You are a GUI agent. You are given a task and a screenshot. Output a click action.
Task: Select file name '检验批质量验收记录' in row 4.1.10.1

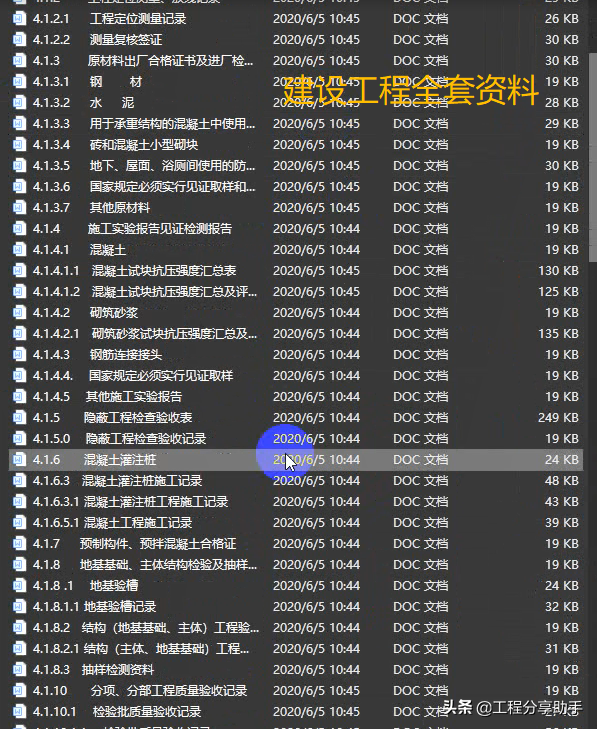147,711
